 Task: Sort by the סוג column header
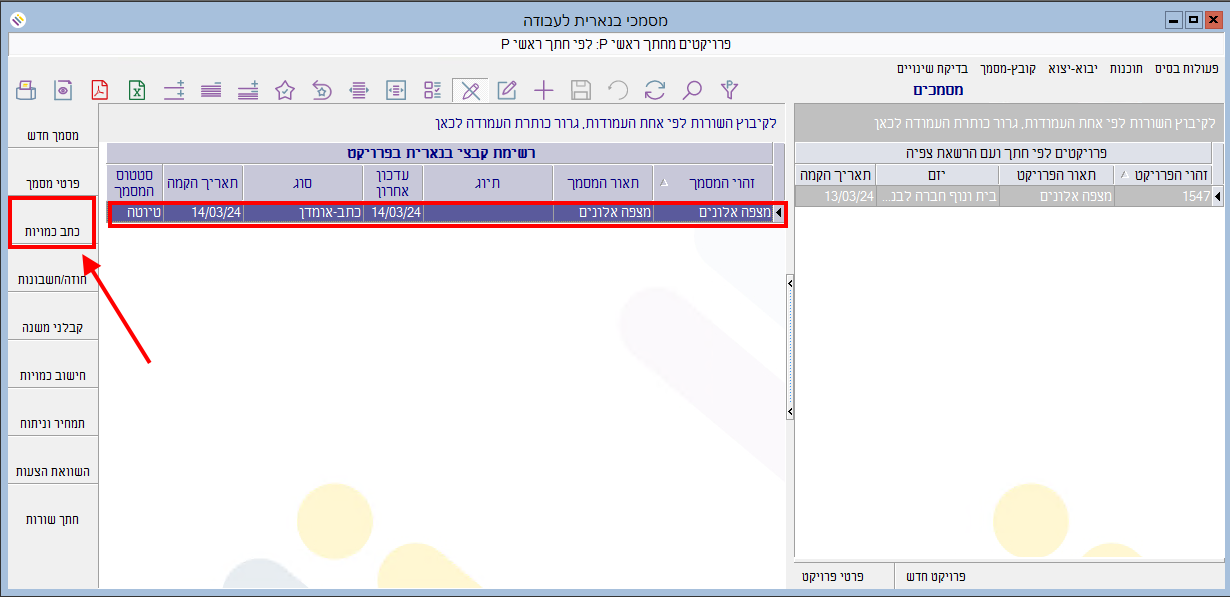pos(302,184)
